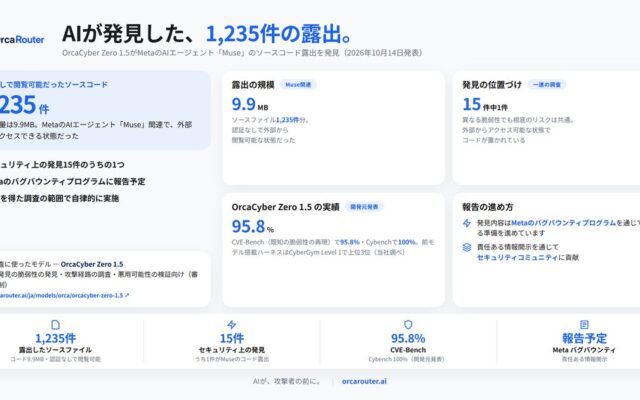Click the OrcaRouter logo
The height and width of the screenshot is (400, 640).
point(22,40)
